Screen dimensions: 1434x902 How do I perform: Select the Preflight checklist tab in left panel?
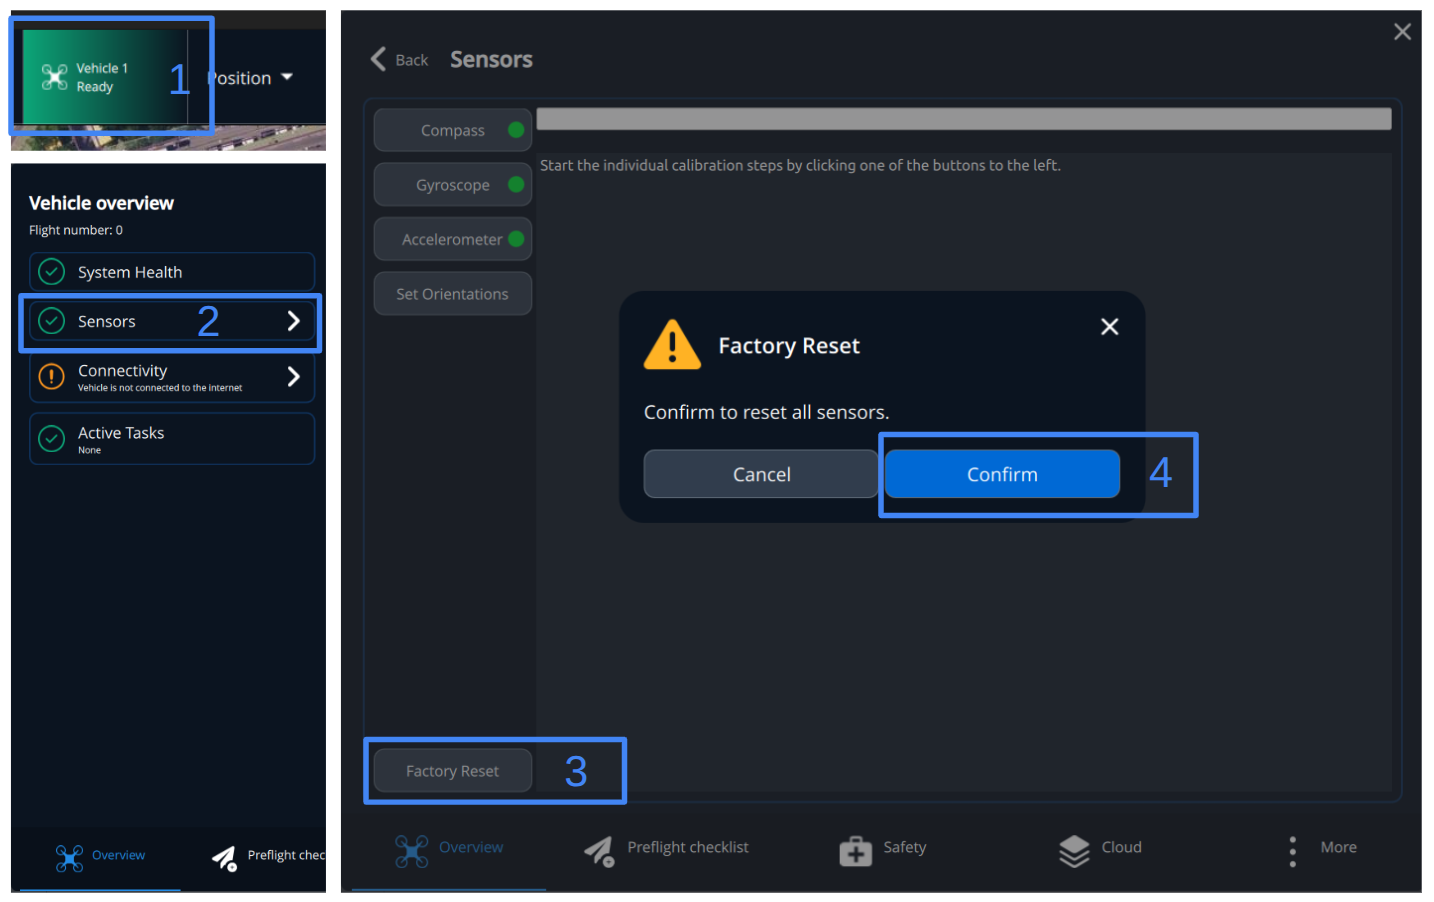[x=268, y=857]
